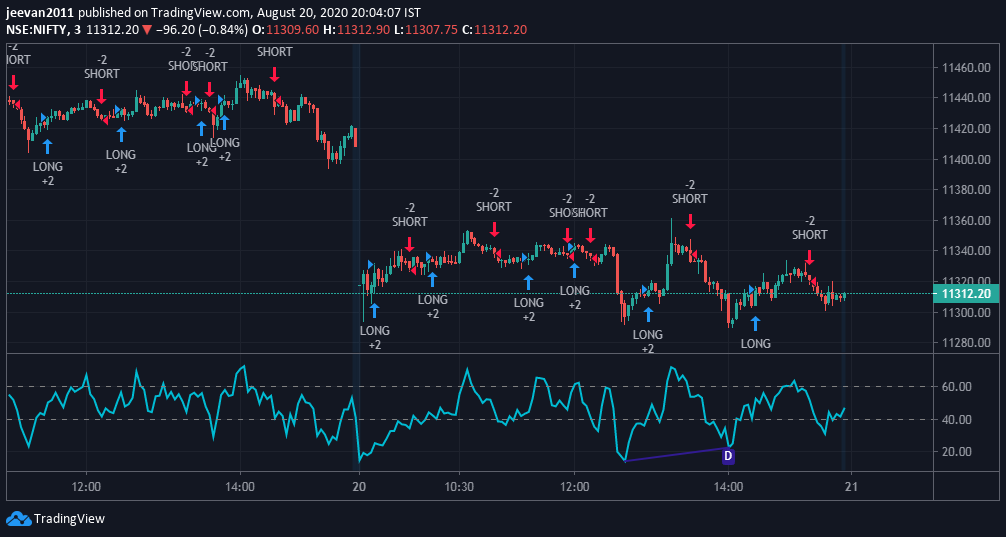
Task: Click the 21 date label on time axis
Action: pos(851,487)
